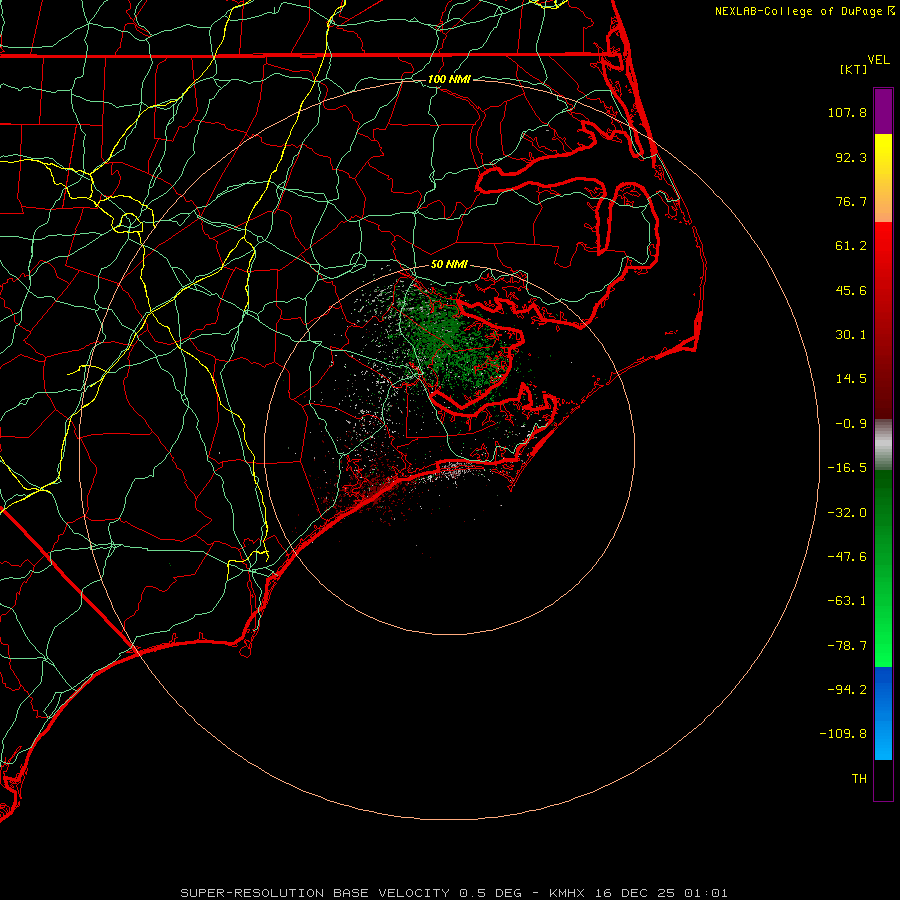The image size is (900, 900).
Task: Click the 50 NMI range ring label
Action: click(449, 264)
